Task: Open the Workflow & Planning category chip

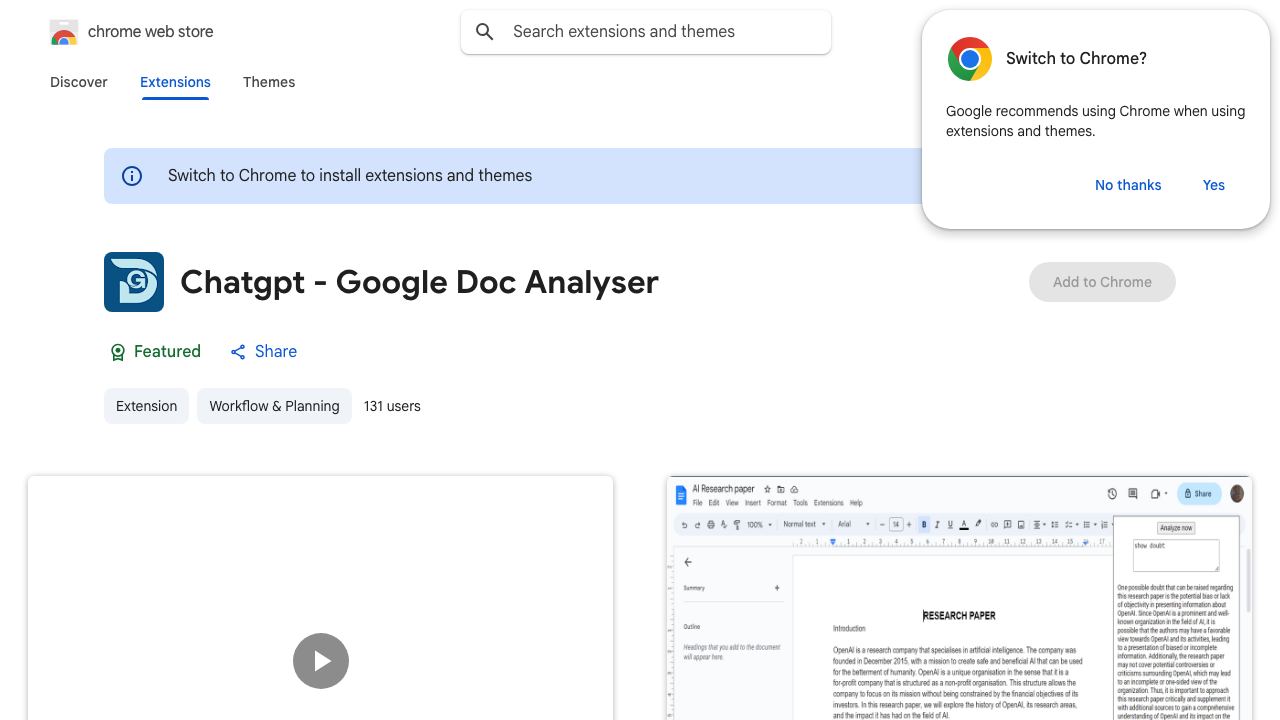Action: 274,406
